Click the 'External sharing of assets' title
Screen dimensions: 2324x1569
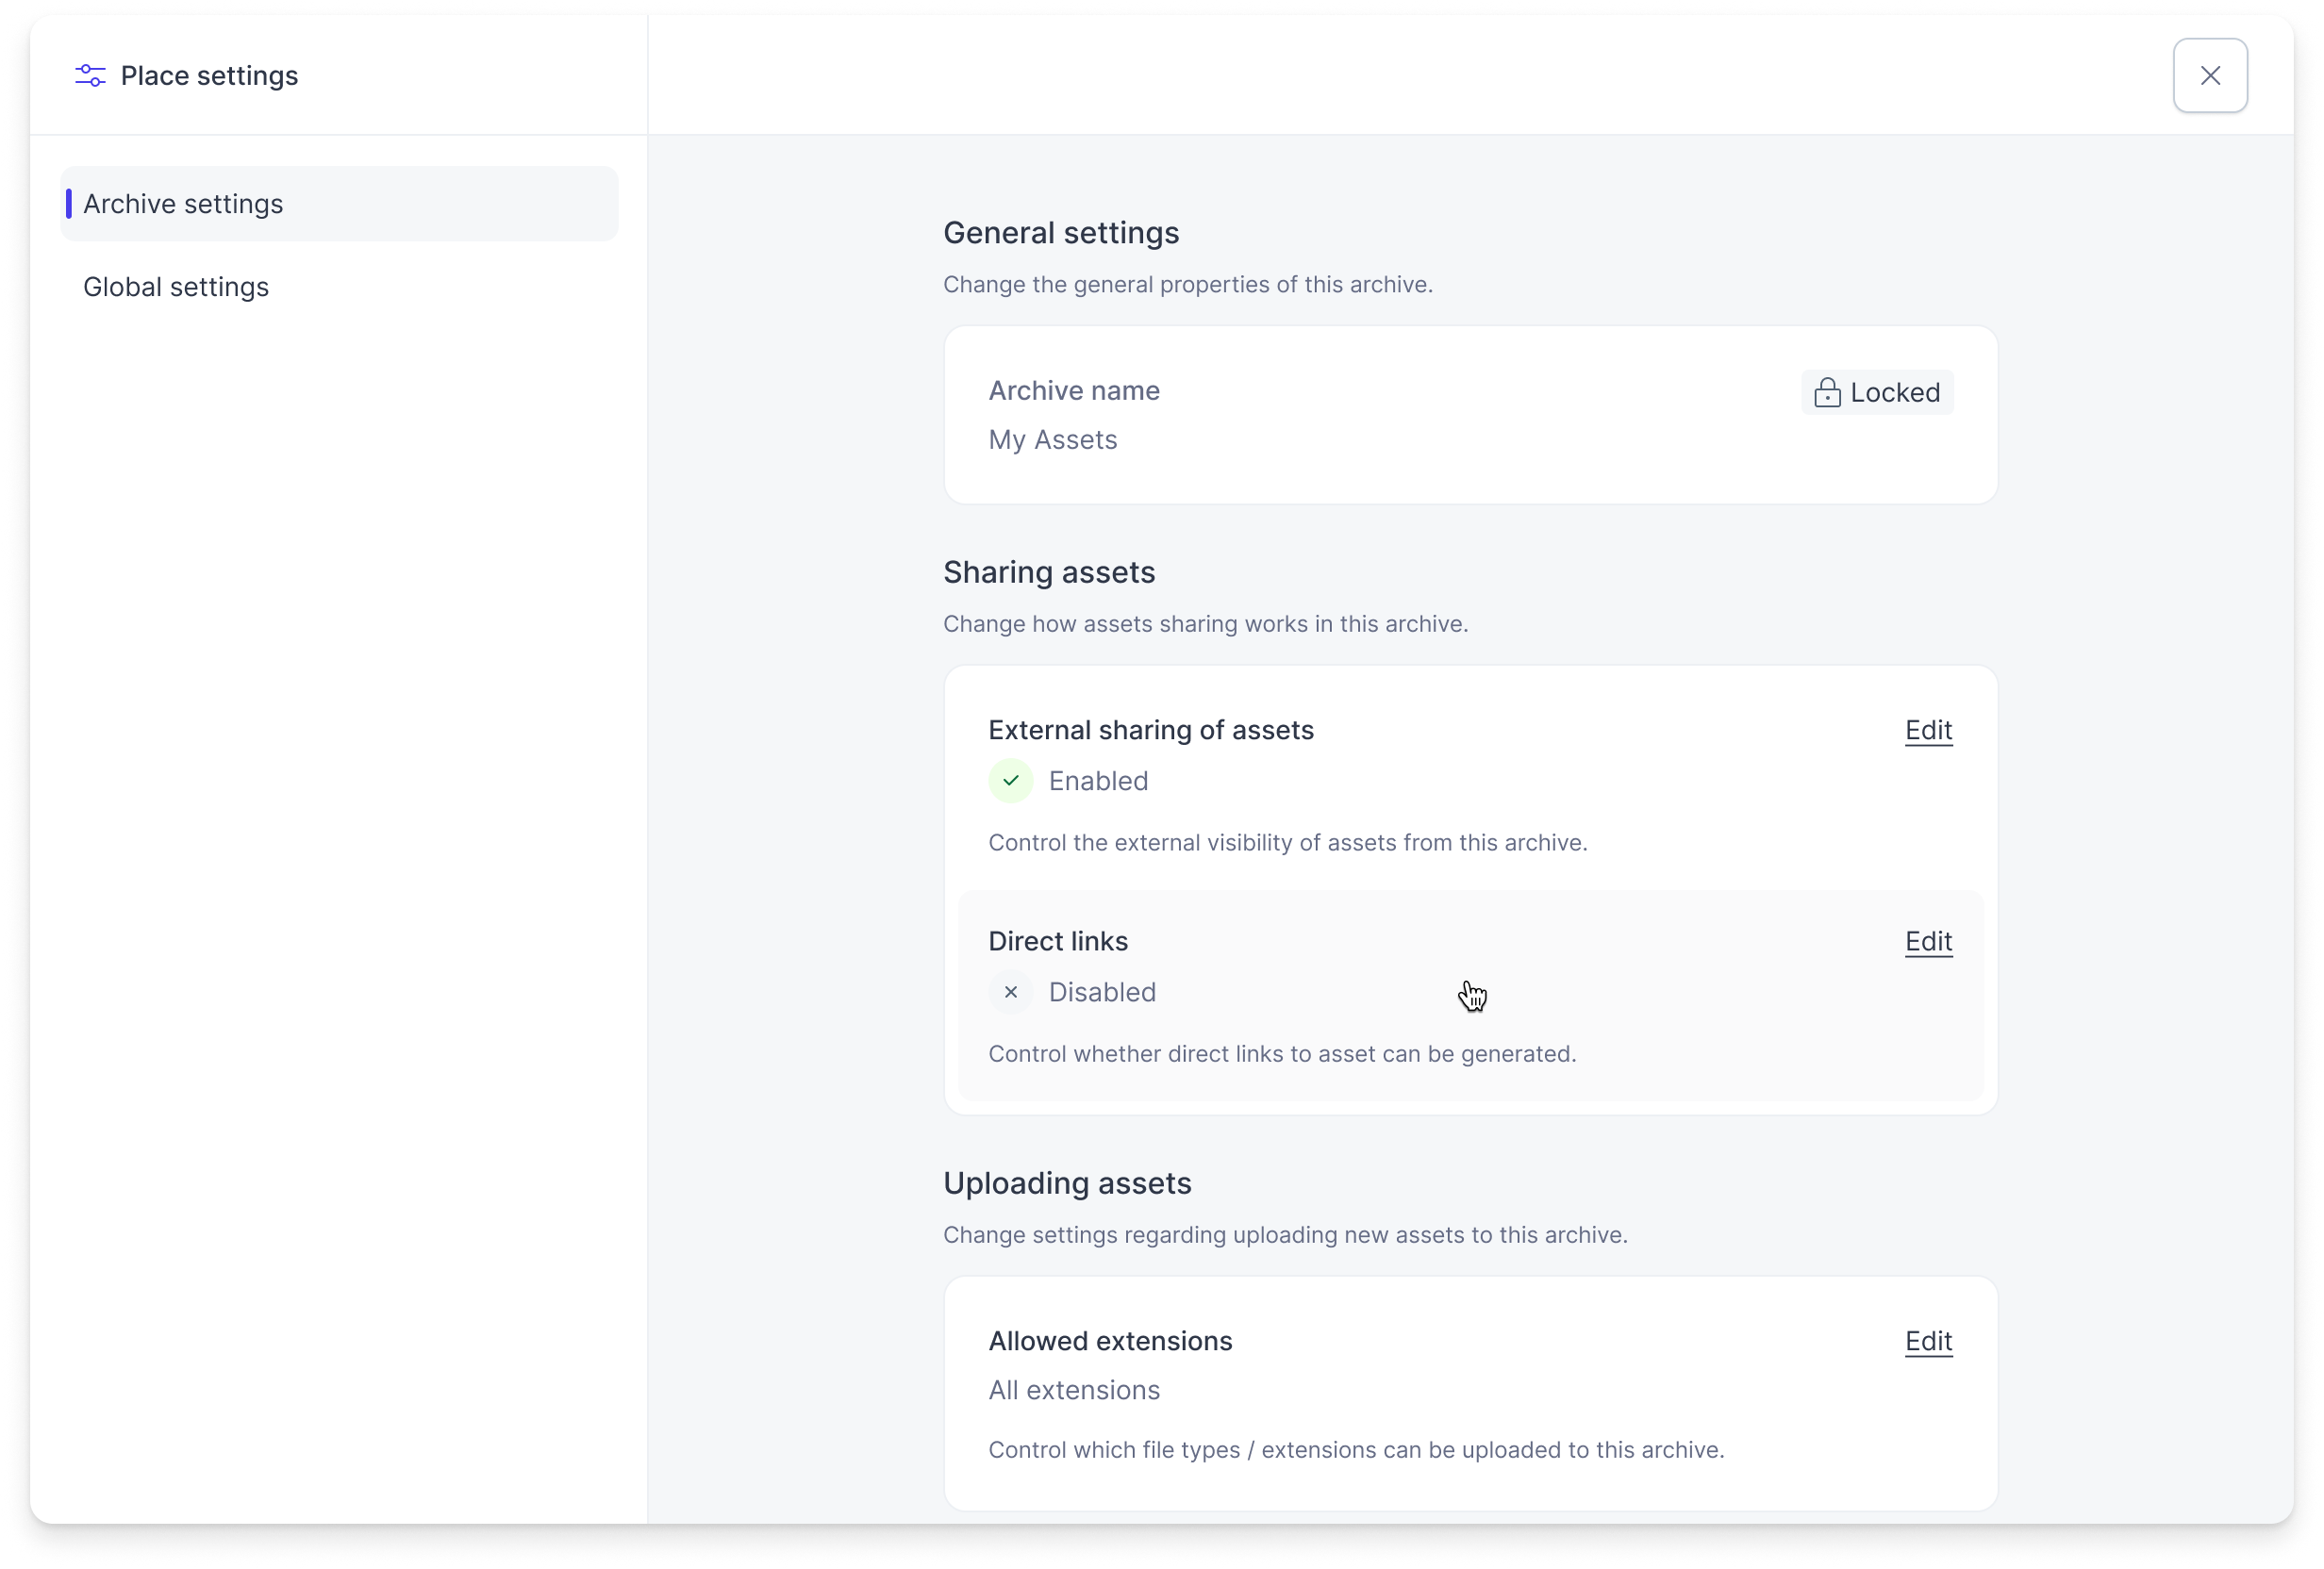pos(1151,730)
